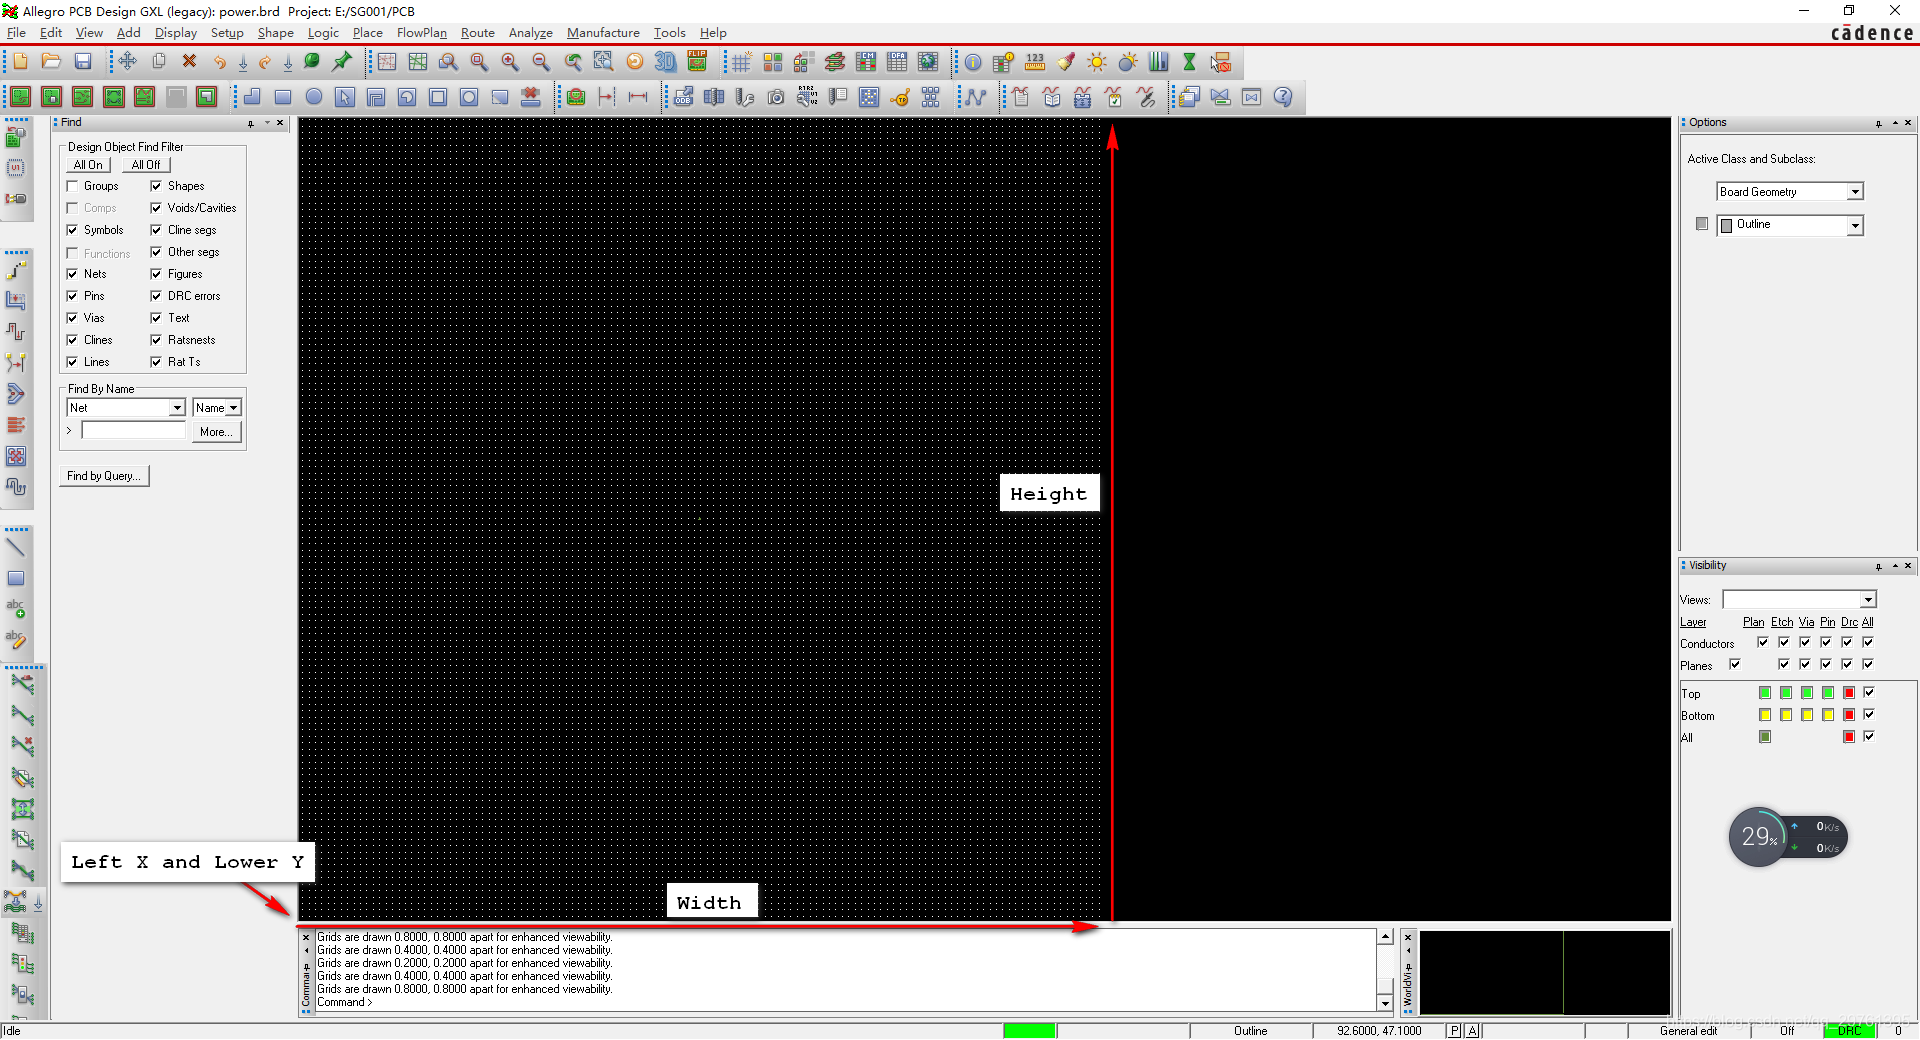This screenshot has height=1040, width=1920.
Task: Open the Net dropdown in Find By Name
Action: coord(177,408)
